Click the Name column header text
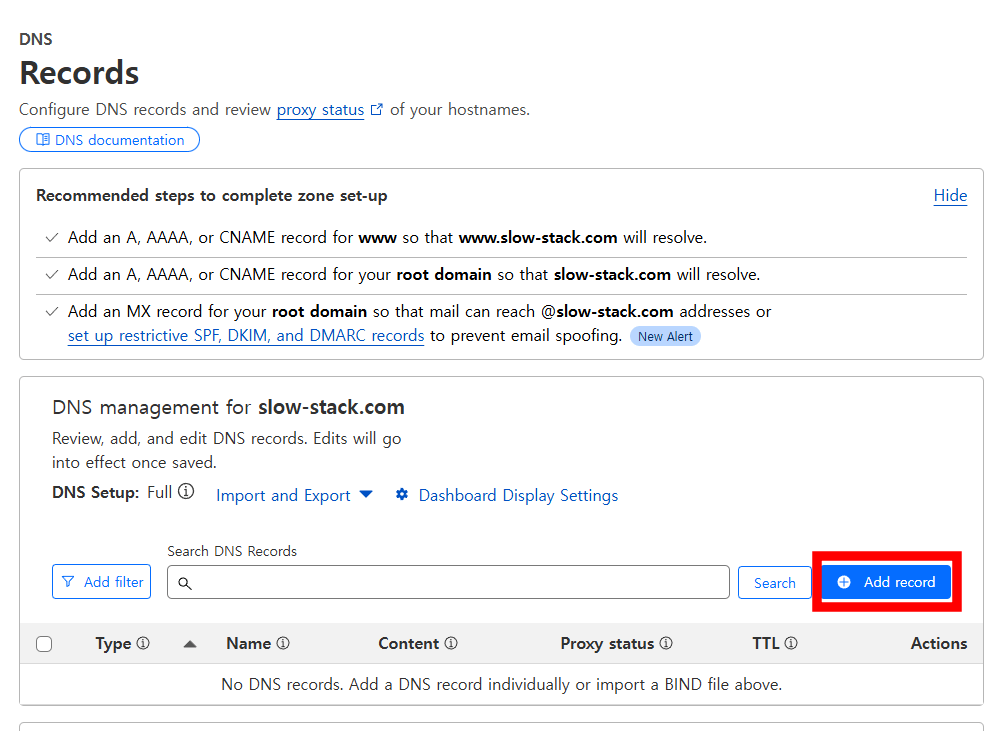The width and height of the screenshot is (1004, 731). tap(248, 643)
